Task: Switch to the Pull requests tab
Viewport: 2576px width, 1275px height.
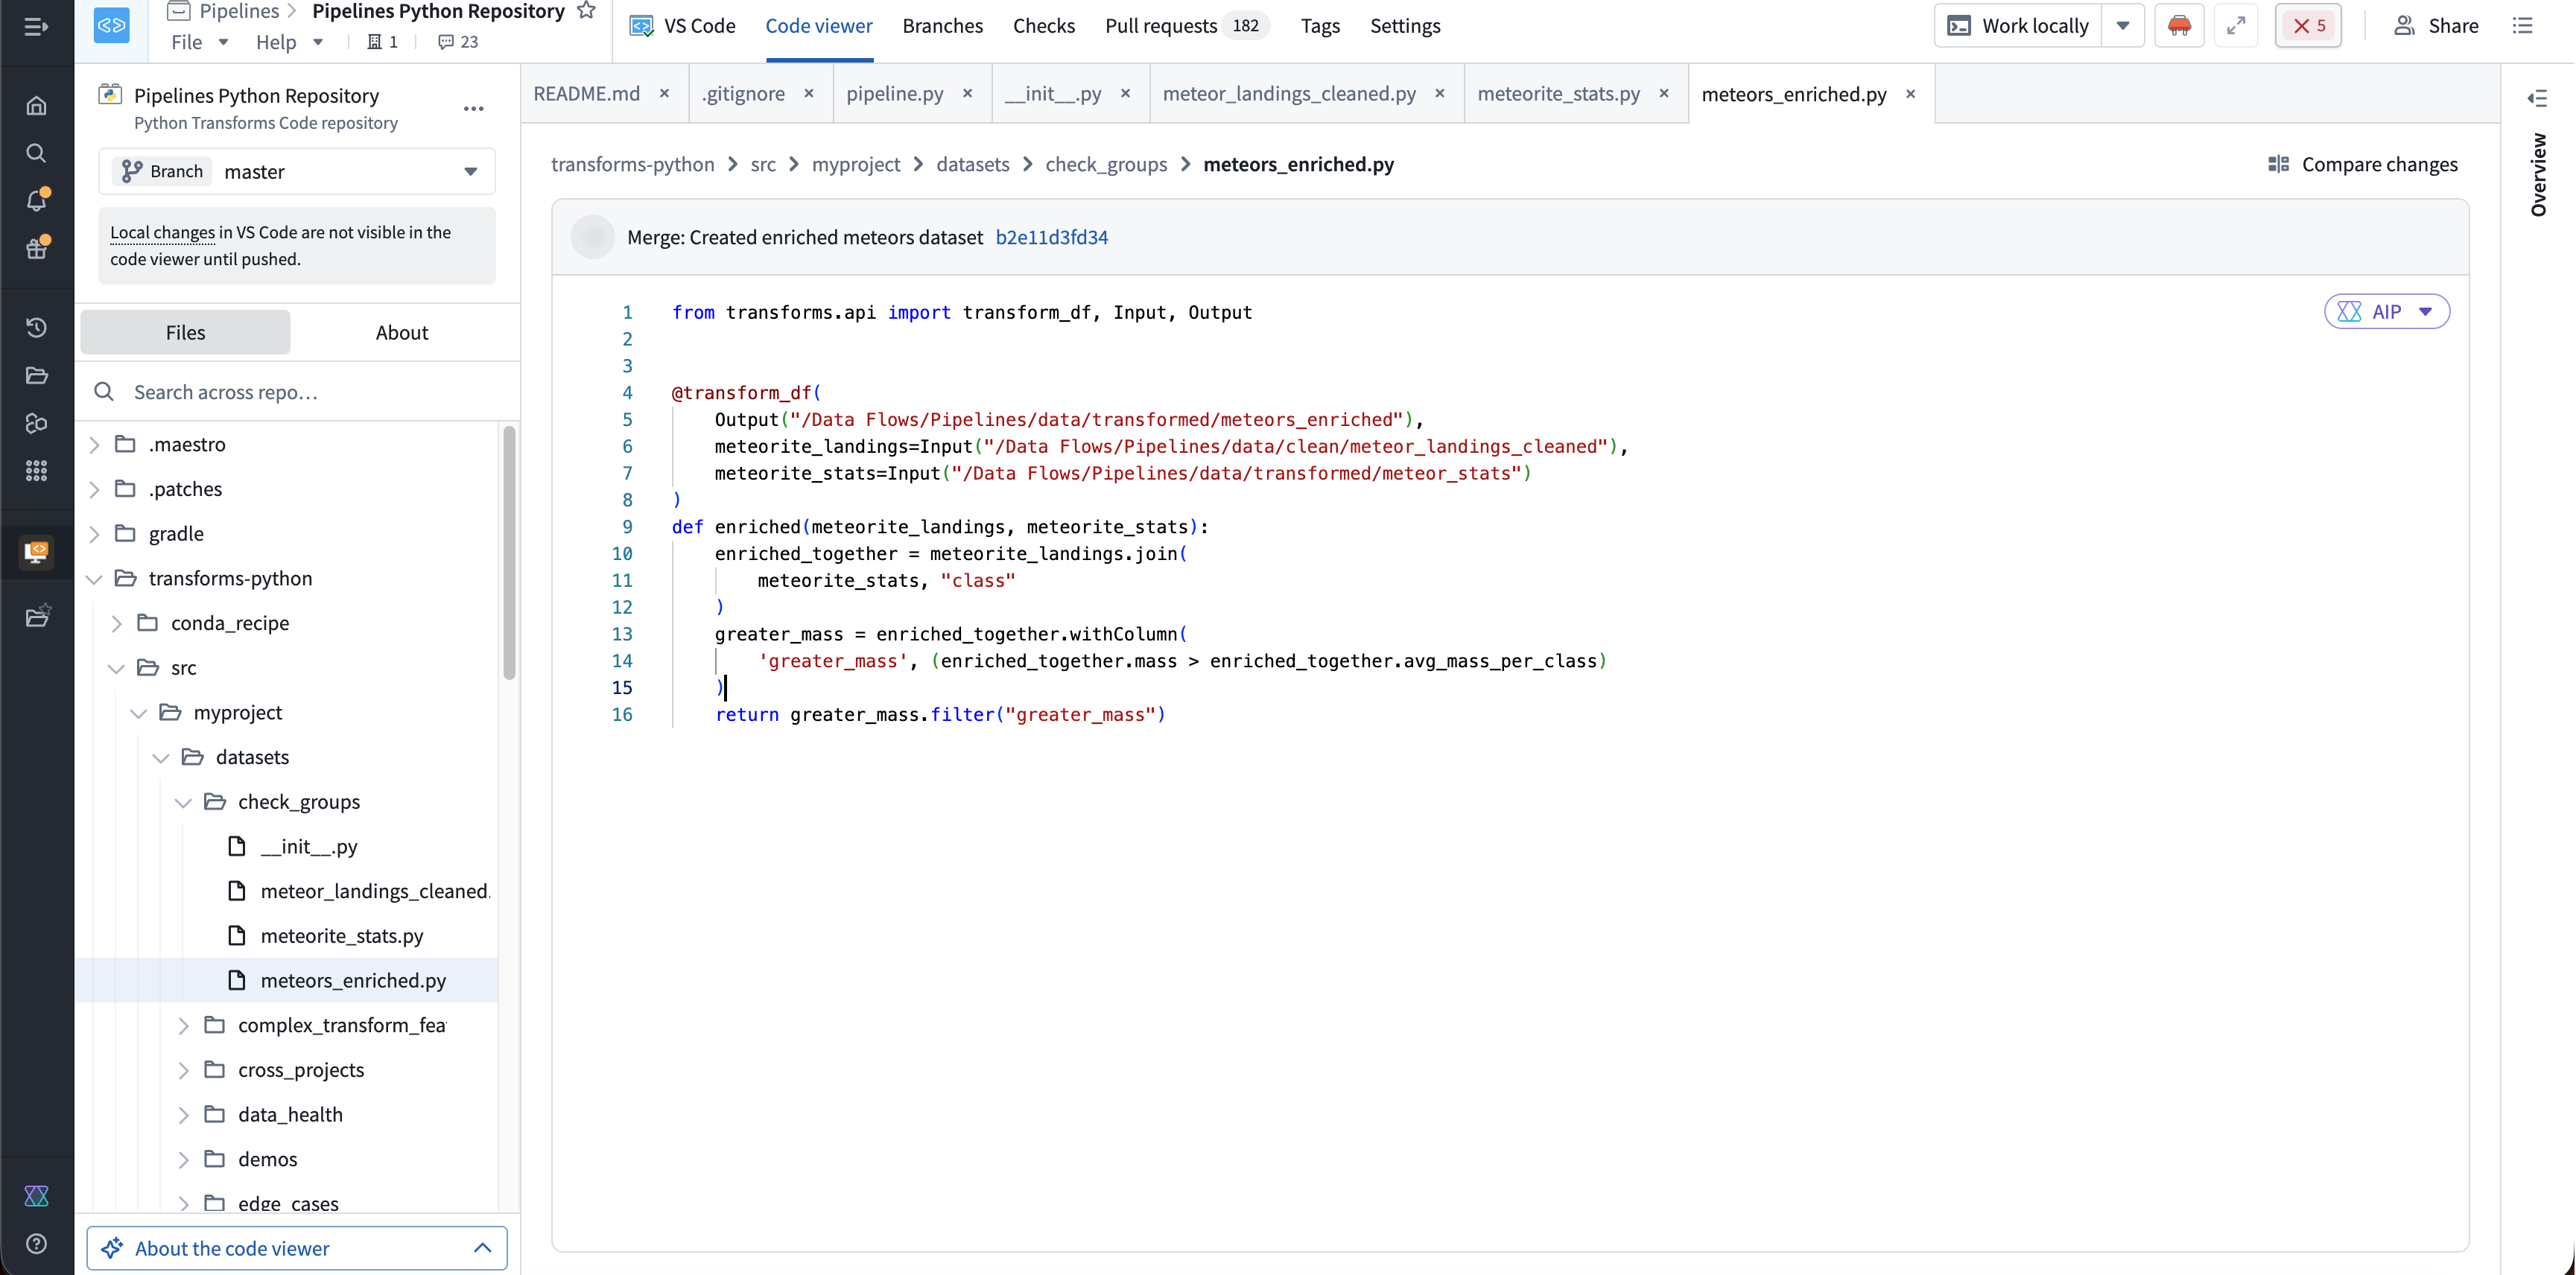Action: click(x=1186, y=26)
